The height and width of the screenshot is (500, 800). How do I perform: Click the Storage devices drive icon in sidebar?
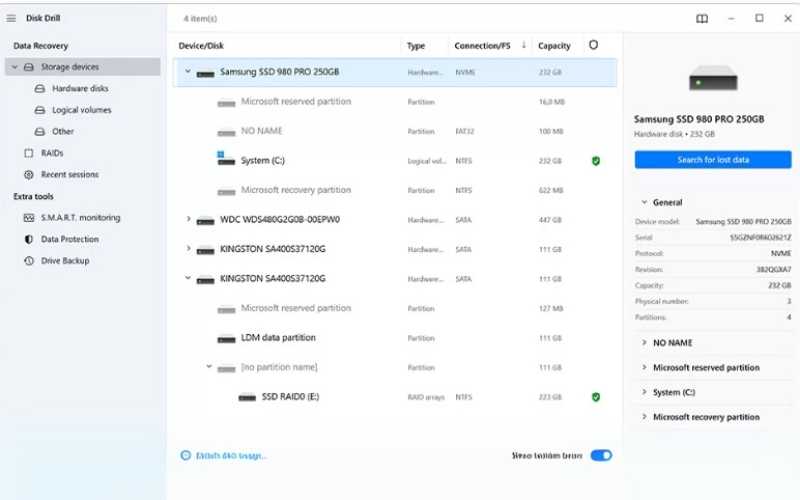tap(29, 67)
